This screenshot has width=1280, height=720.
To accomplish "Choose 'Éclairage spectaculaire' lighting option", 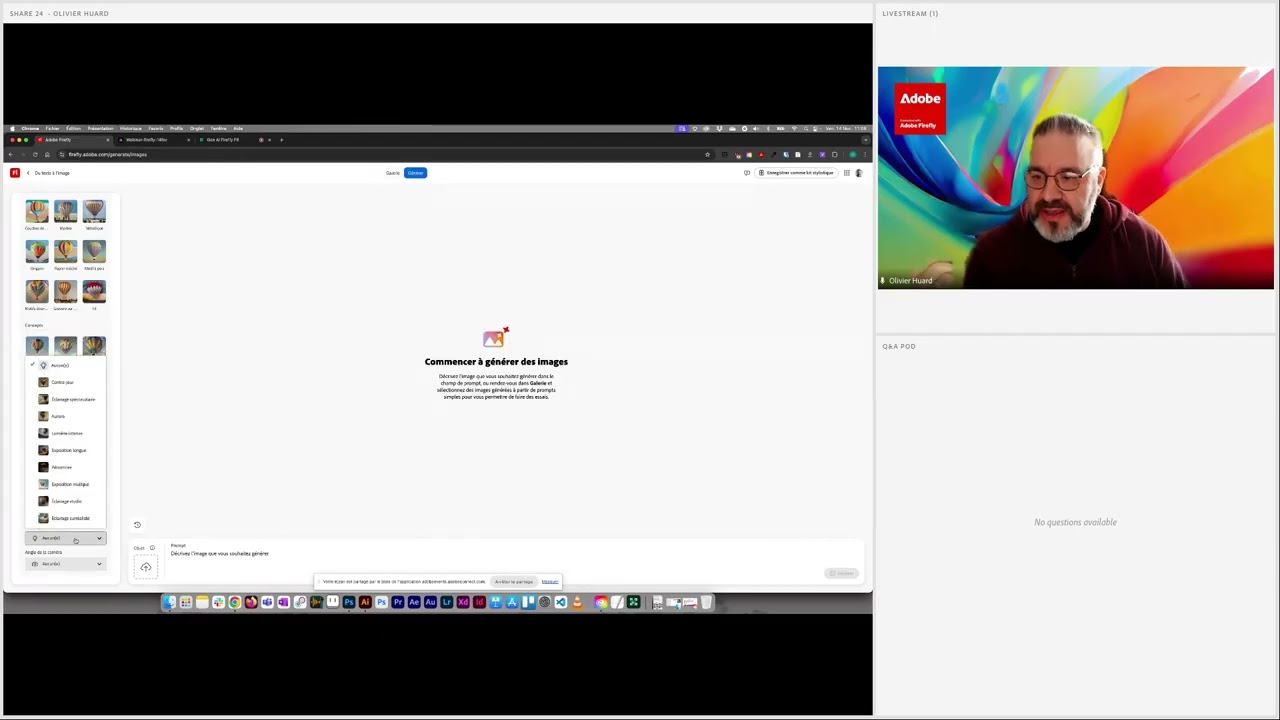I will [x=65, y=399].
